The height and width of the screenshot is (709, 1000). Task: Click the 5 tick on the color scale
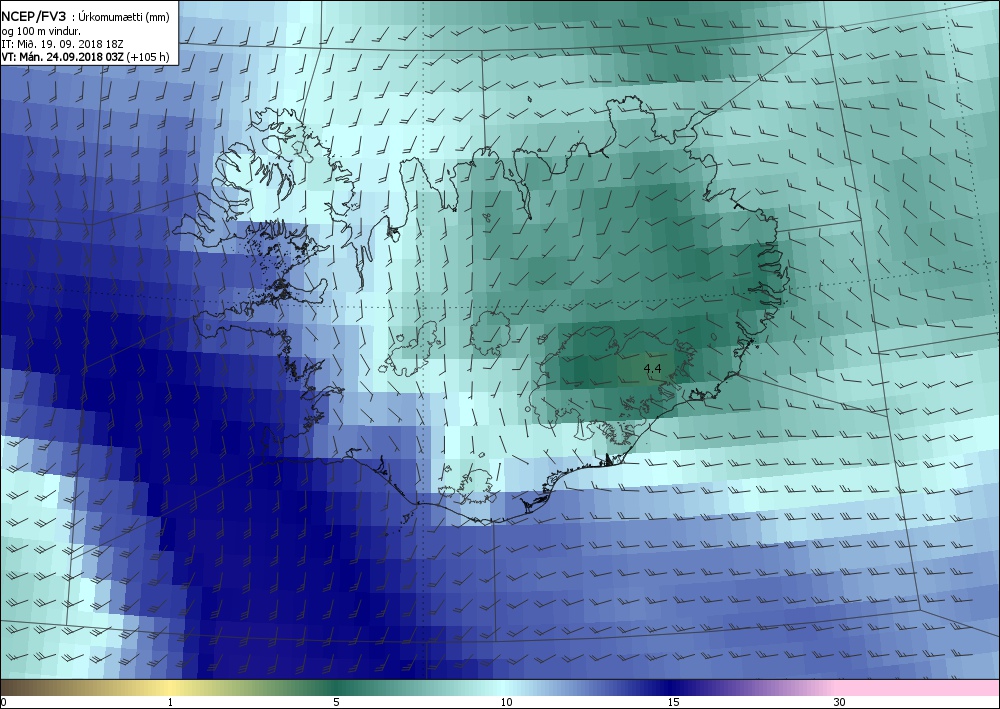pos(336,702)
